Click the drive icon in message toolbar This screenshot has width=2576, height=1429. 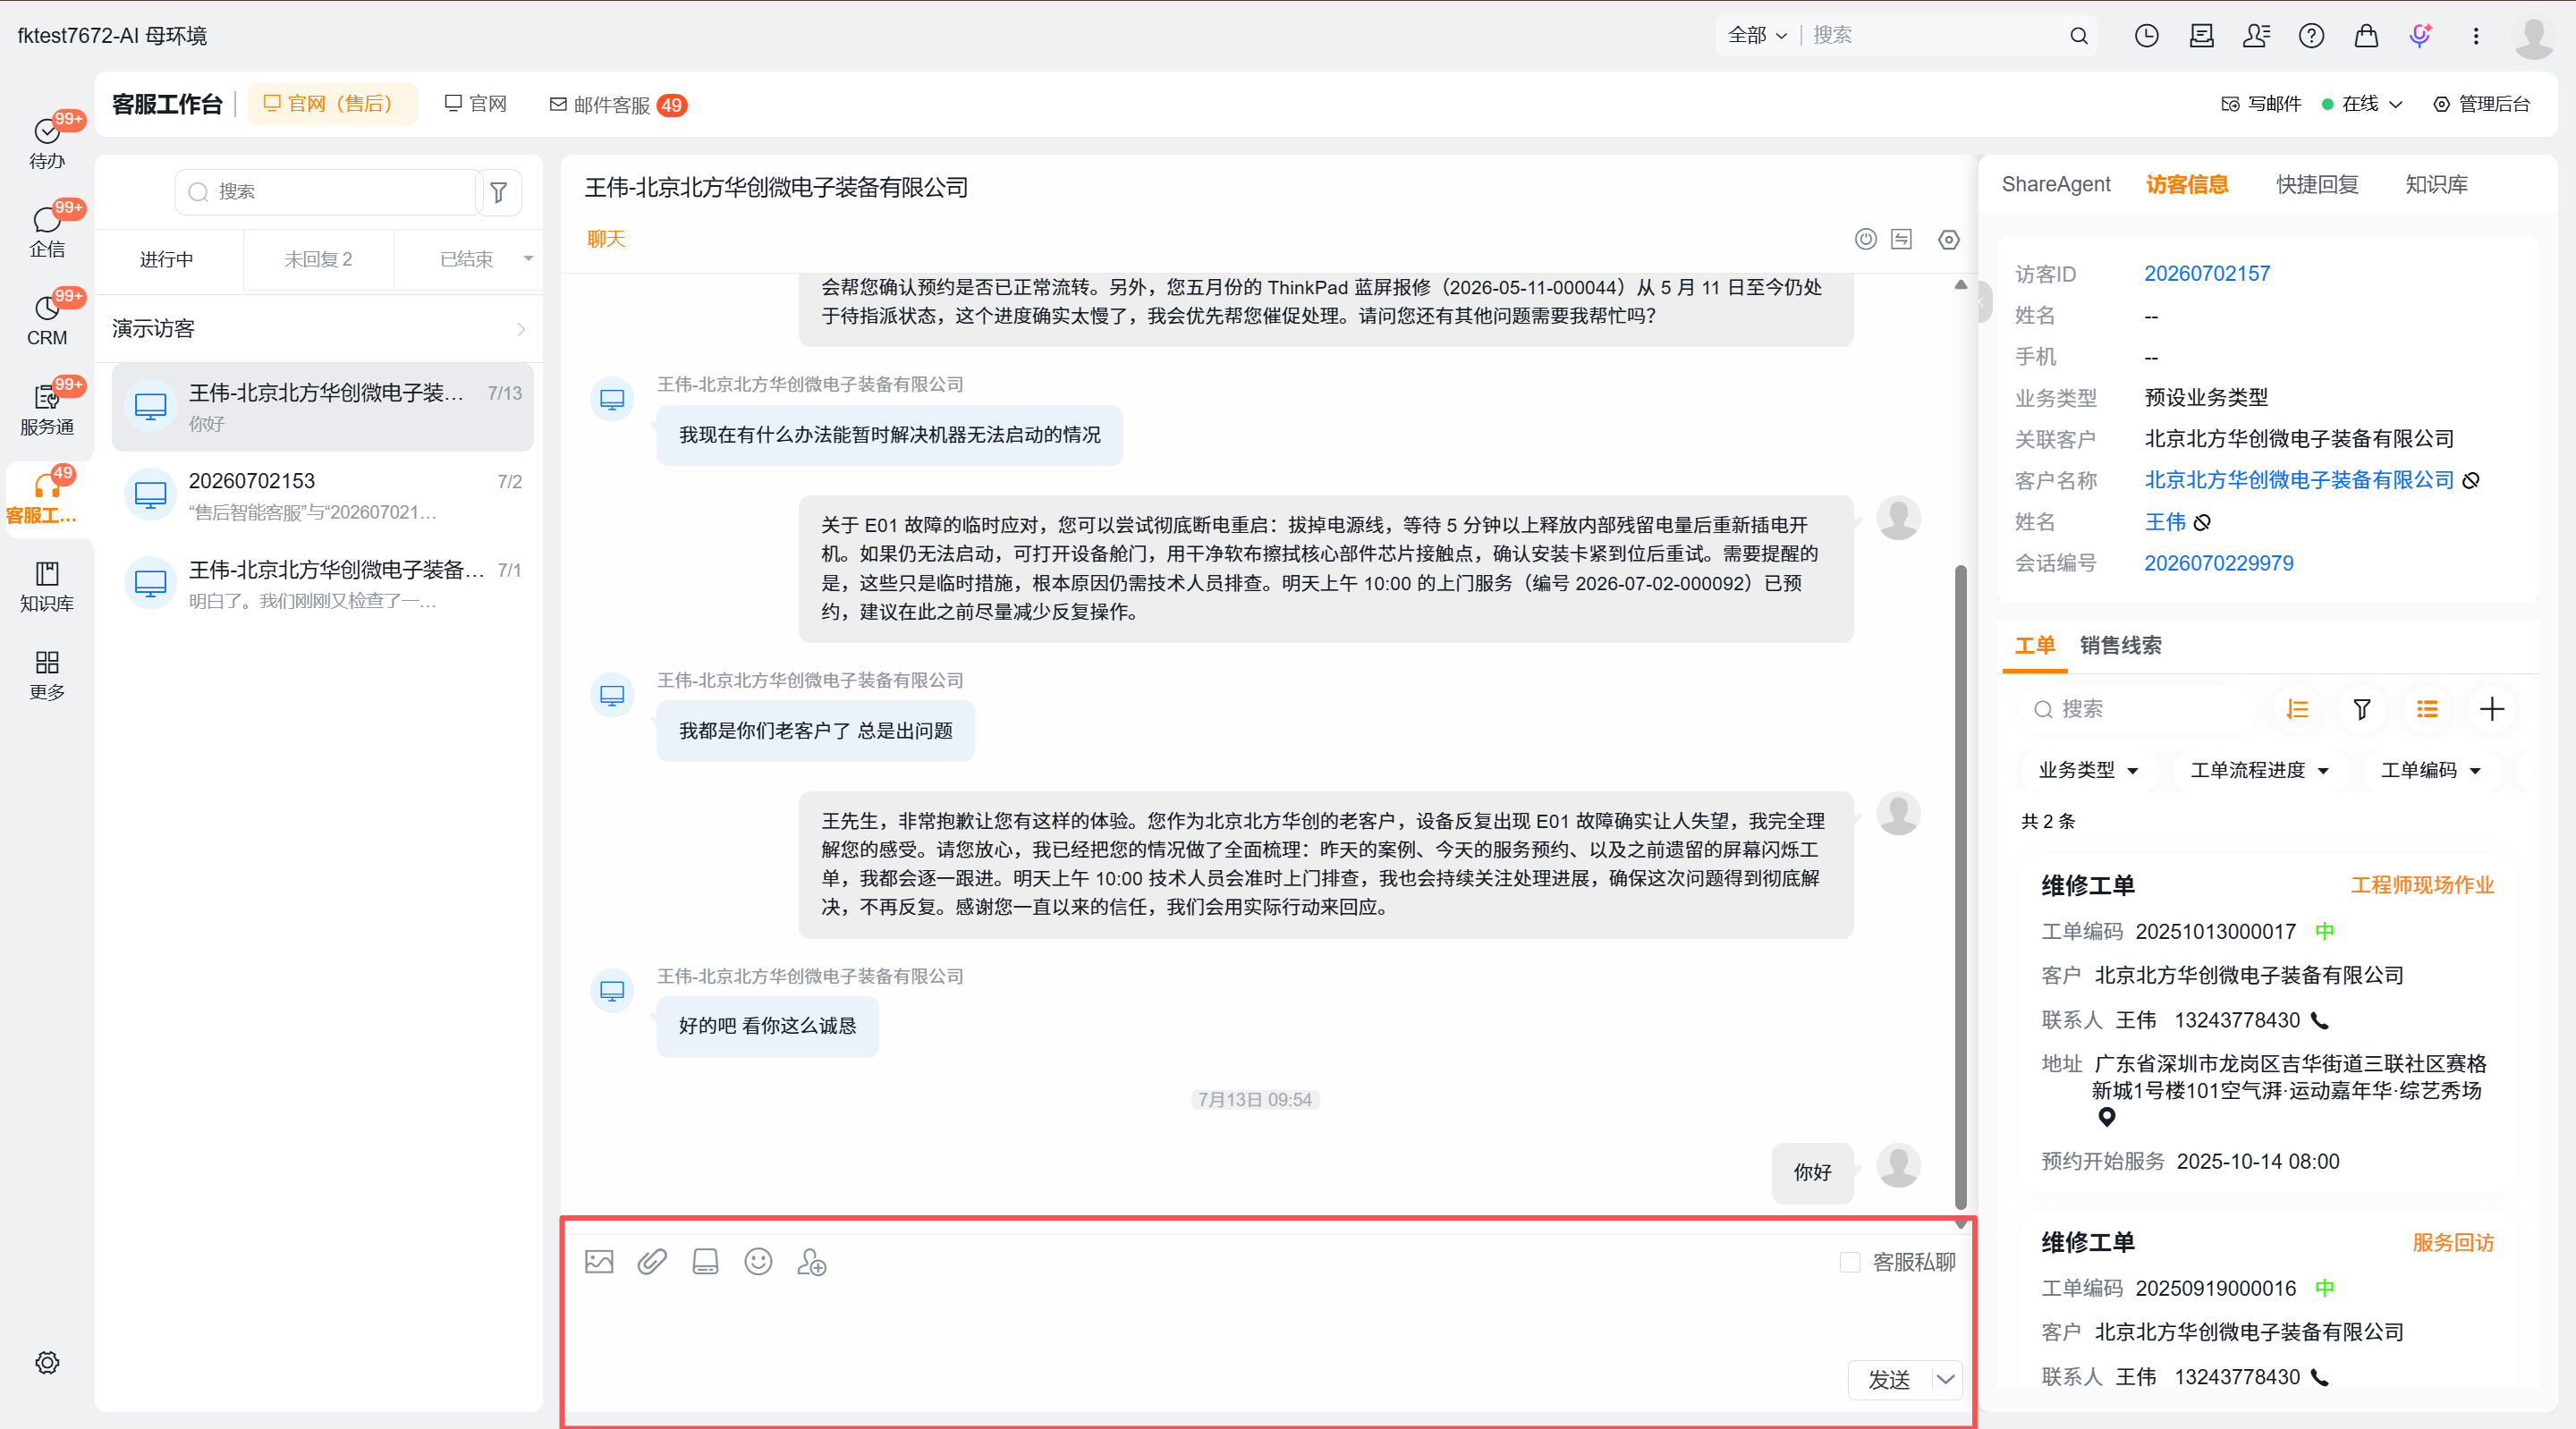[x=705, y=1262]
